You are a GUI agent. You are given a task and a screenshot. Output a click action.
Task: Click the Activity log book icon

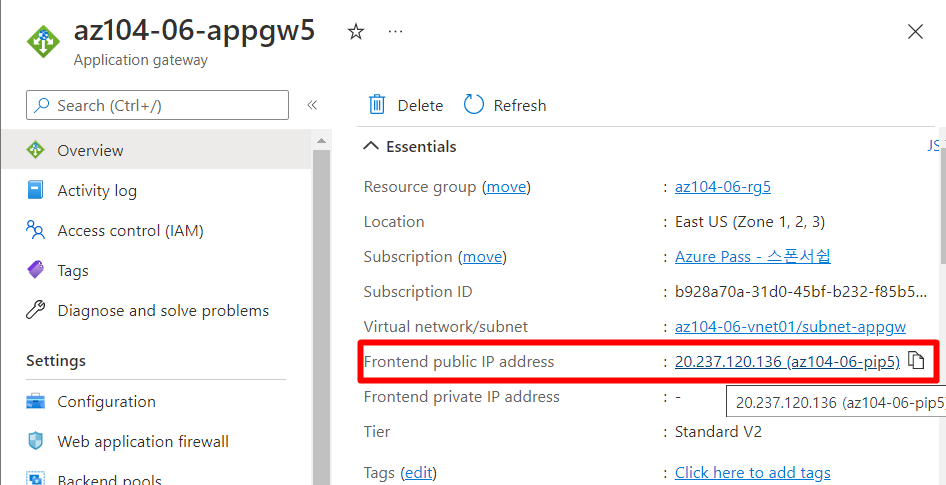[x=36, y=190]
